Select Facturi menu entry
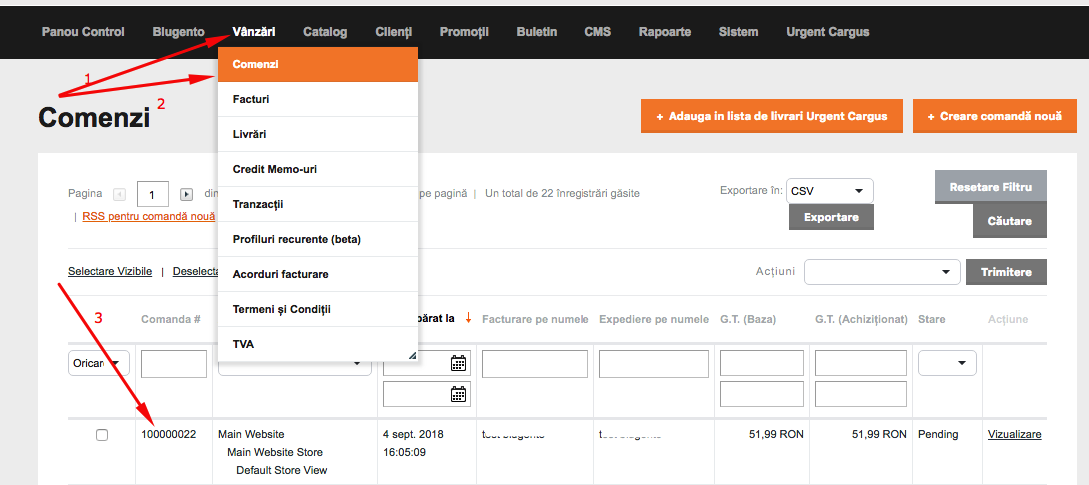This screenshot has height=485, width=1089. (318, 99)
